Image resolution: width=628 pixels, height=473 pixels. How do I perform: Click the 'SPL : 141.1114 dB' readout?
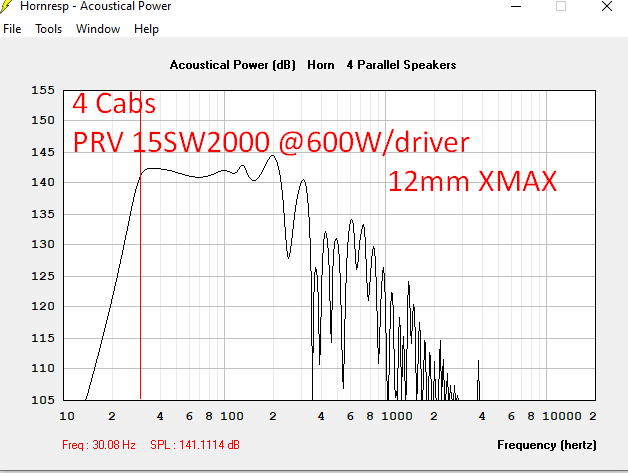tap(195, 445)
